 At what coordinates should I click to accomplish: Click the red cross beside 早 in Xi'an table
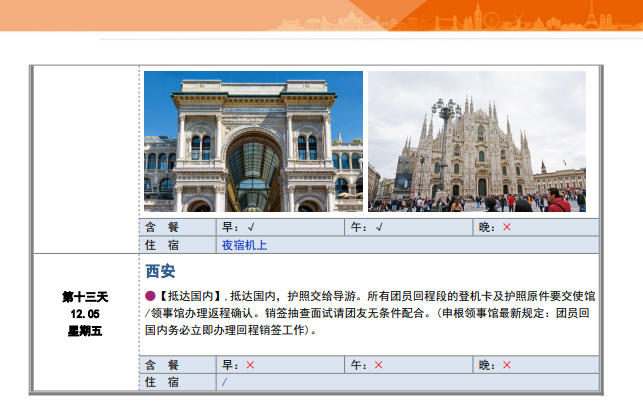(x=250, y=365)
